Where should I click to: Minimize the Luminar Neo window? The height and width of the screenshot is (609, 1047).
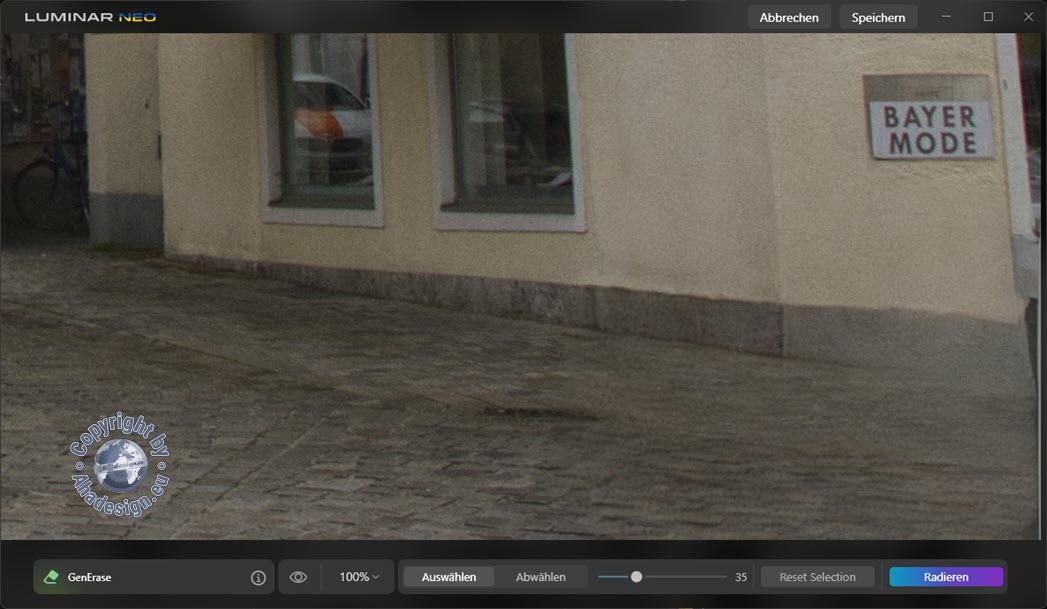point(946,17)
